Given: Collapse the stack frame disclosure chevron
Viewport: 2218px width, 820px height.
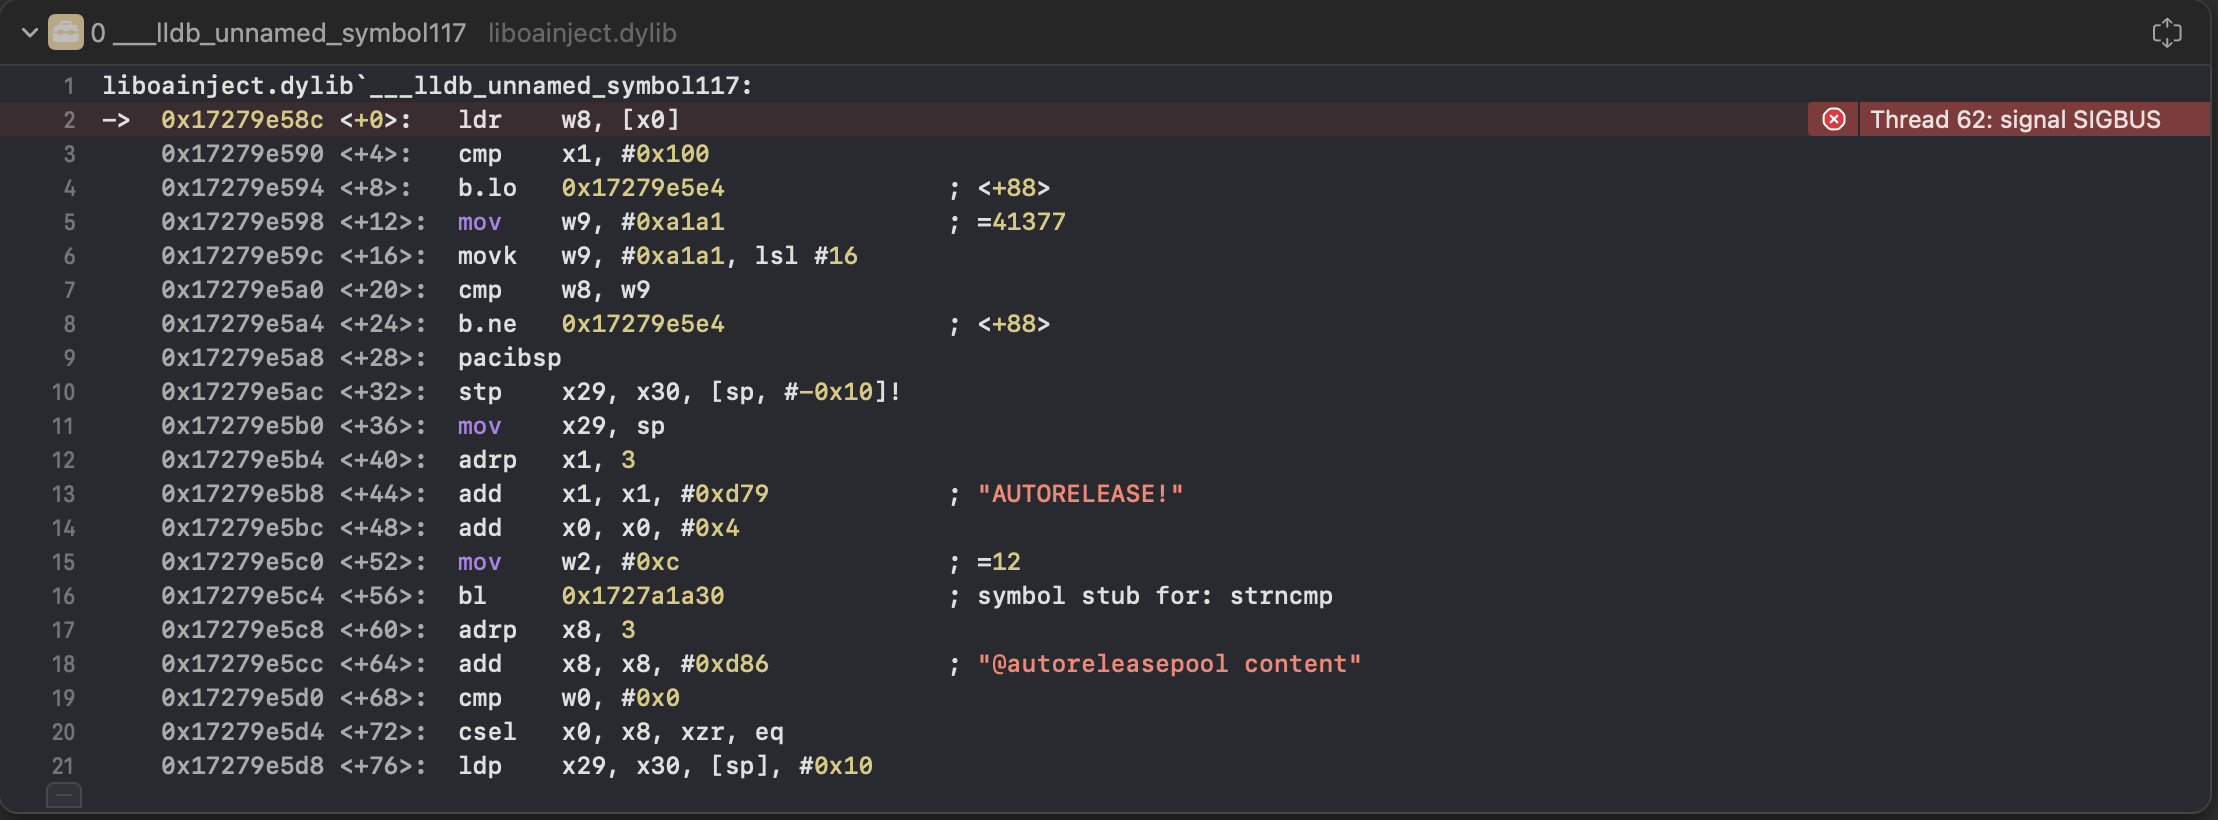Looking at the screenshot, I should click(30, 33).
